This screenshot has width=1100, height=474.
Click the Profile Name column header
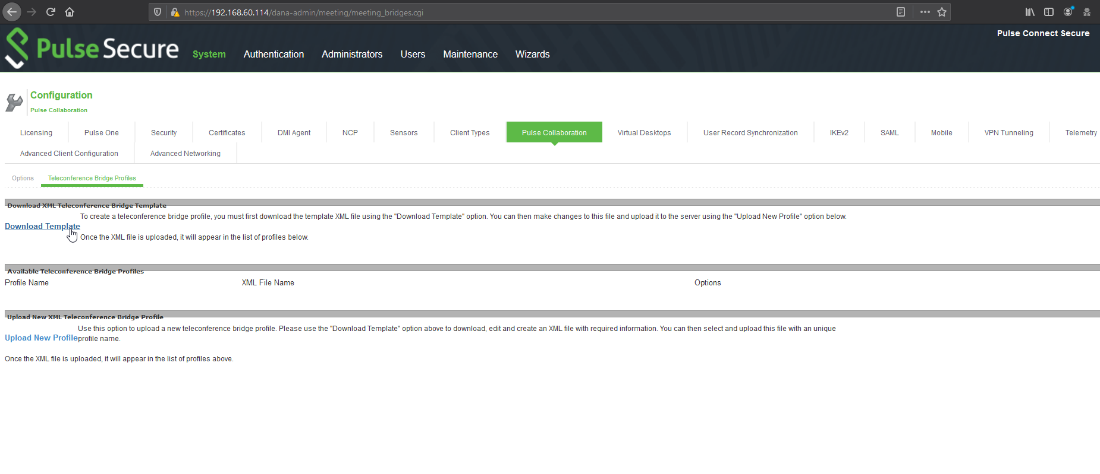point(27,283)
